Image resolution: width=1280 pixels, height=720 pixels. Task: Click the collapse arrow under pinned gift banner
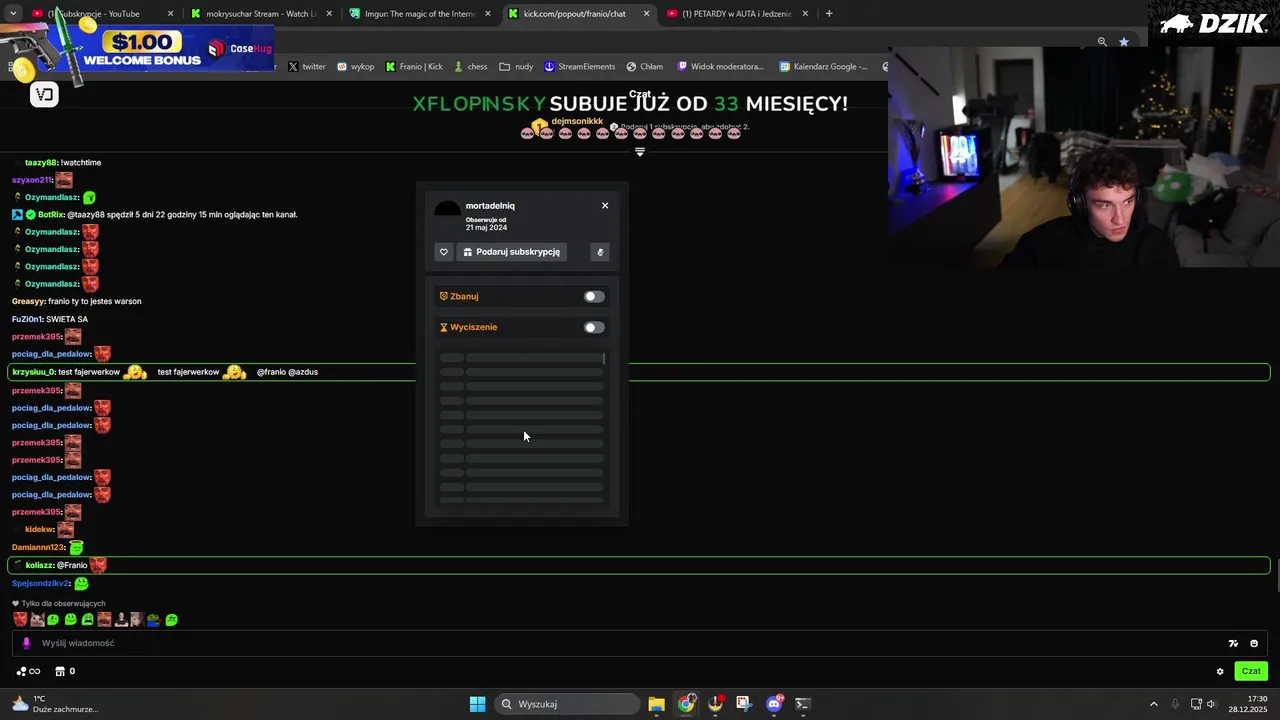640,152
